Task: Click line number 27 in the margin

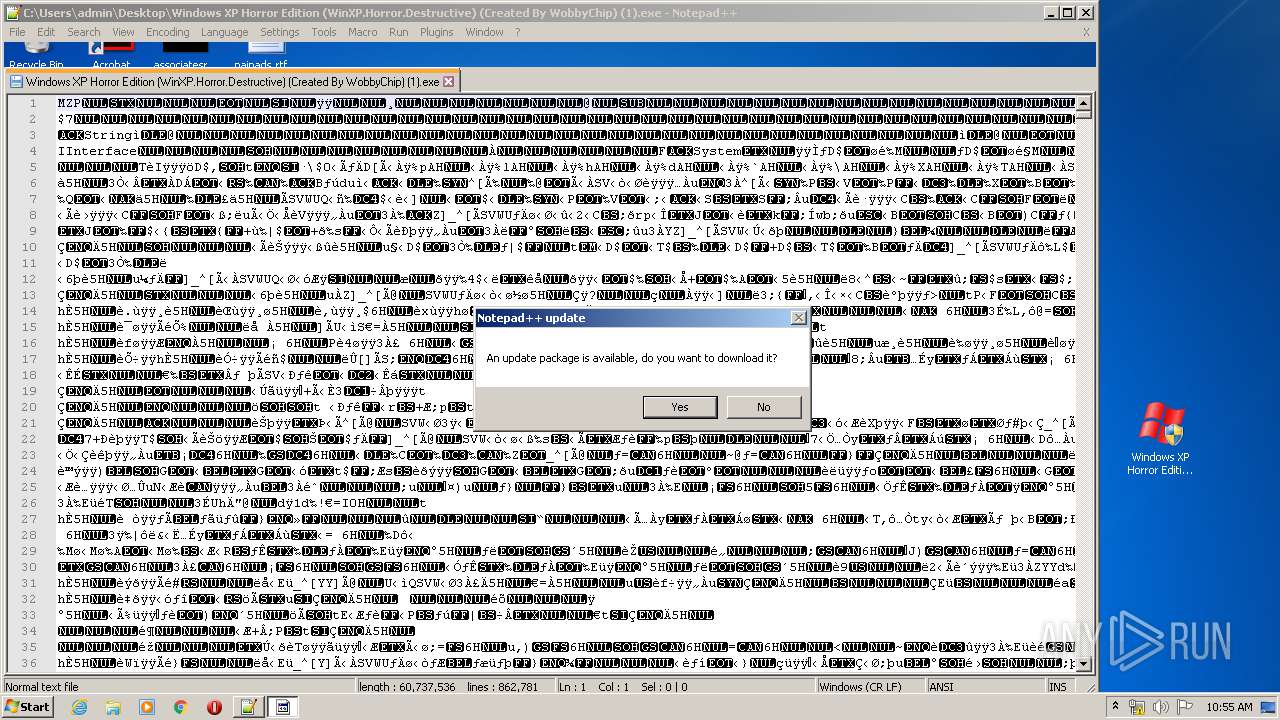Action: coord(30,519)
